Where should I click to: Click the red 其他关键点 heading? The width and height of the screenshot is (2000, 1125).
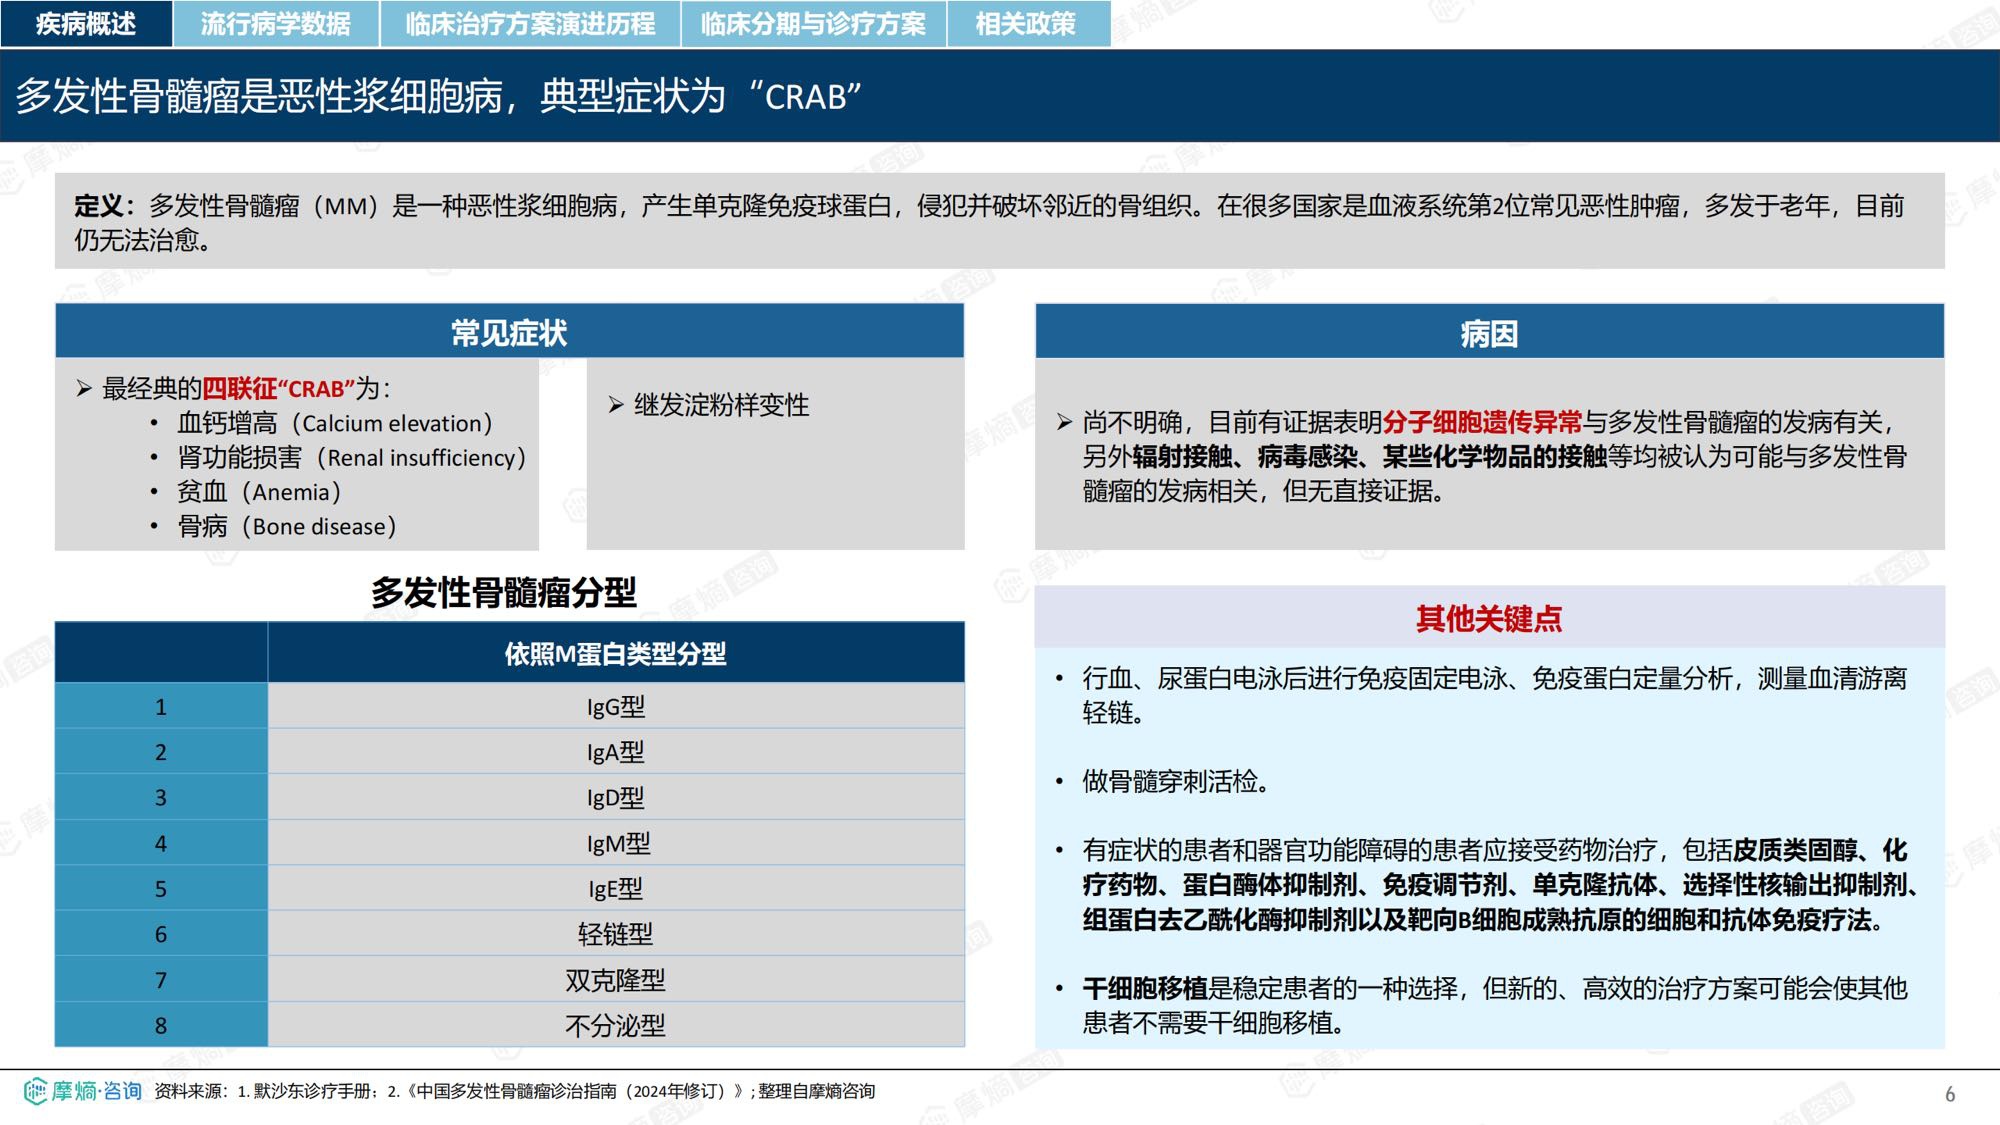(1489, 618)
